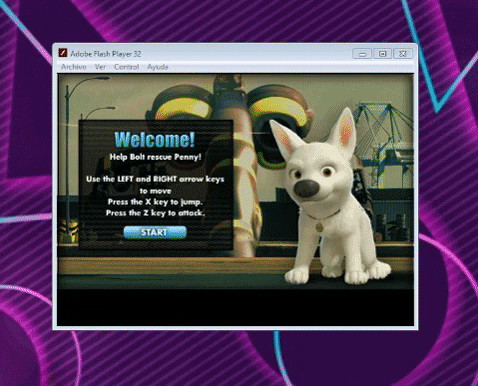
Task: Click the blue START button
Action: (155, 232)
